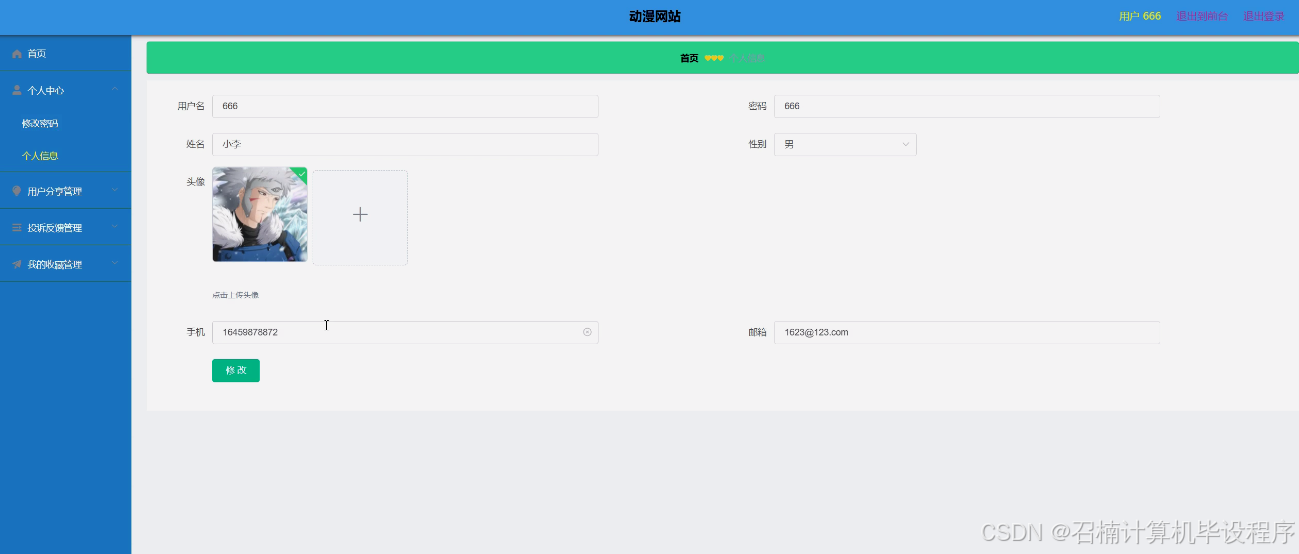1299x554 pixels.
Task: Click the 邮箱 field label
Action: 757,332
